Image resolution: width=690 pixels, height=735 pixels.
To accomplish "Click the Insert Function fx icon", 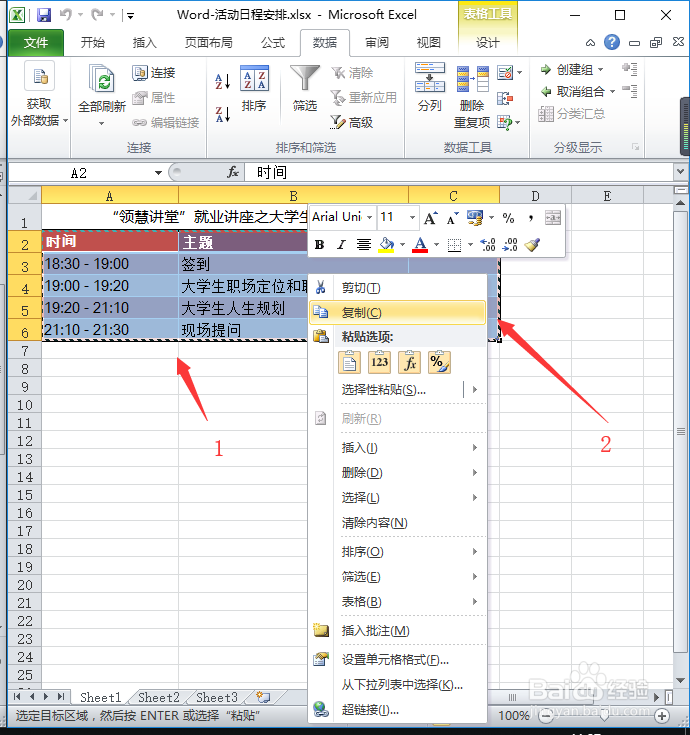I will [233, 172].
